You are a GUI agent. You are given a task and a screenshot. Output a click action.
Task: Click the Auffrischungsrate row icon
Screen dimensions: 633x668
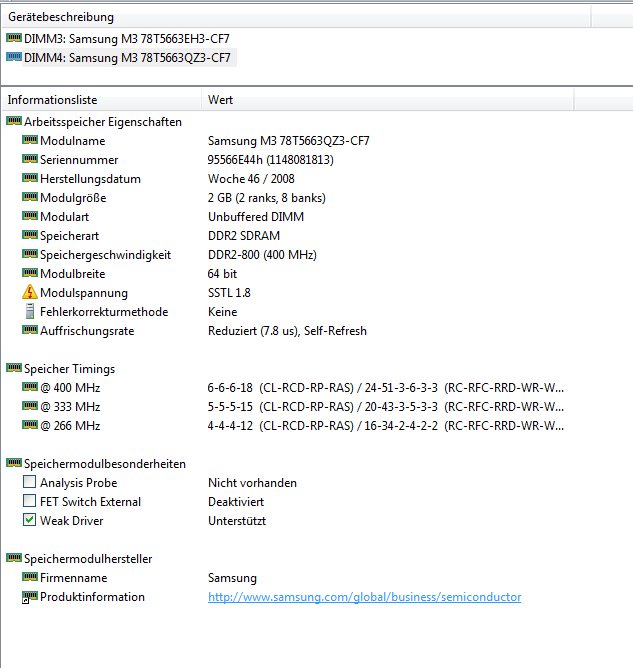[30, 330]
